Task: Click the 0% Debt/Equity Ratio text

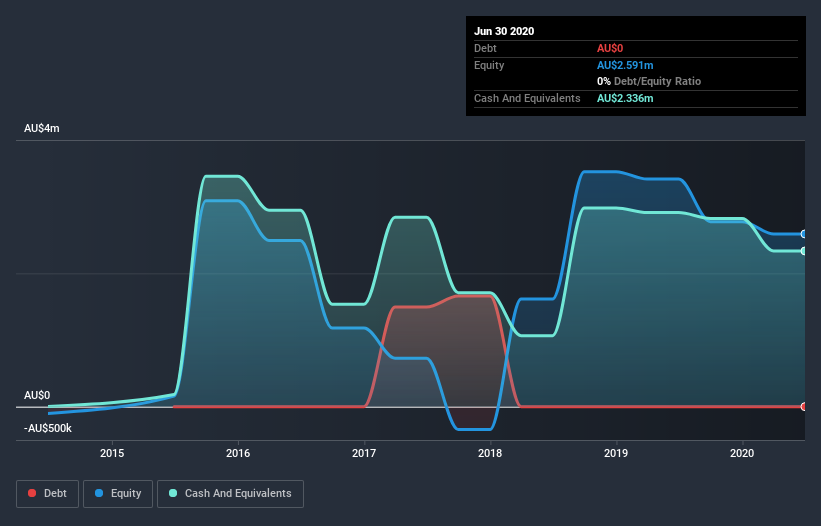Action: click(x=649, y=81)
